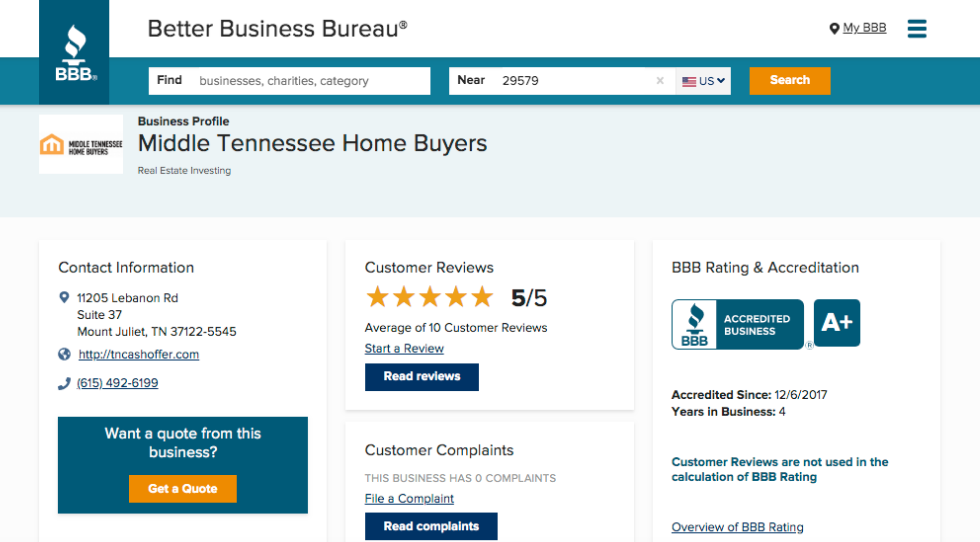Image resolution: width=980 pixels, height=542 pixels.
Task: Call (615) 492-6199 link
Action: pos(118,383)
